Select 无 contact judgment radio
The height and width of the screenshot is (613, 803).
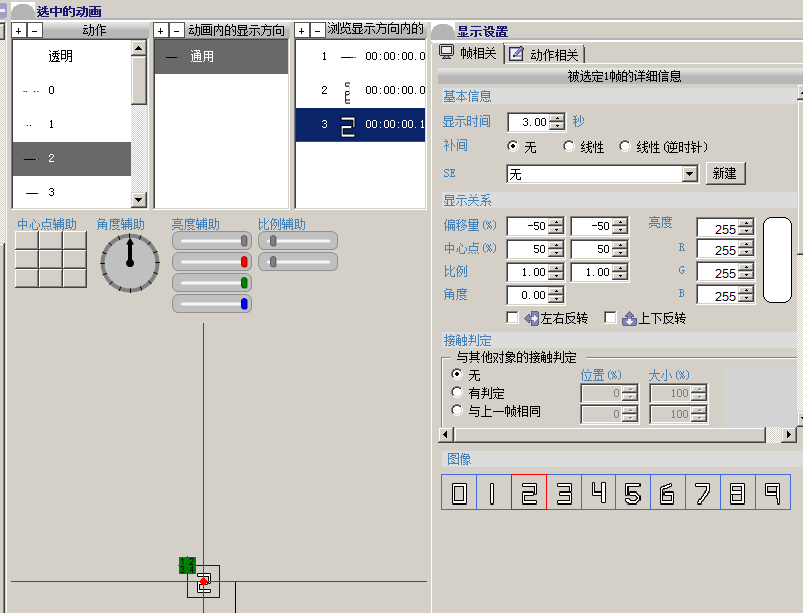457,374
